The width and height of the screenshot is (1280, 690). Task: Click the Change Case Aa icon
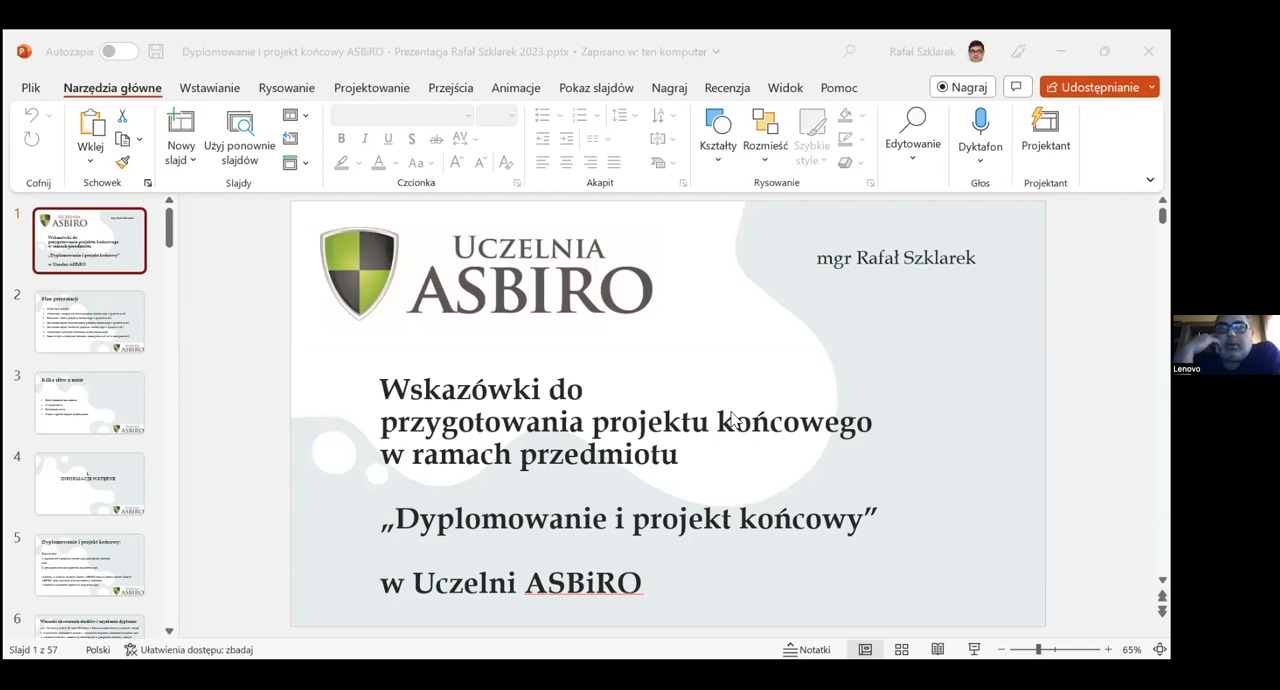[416, 162]
